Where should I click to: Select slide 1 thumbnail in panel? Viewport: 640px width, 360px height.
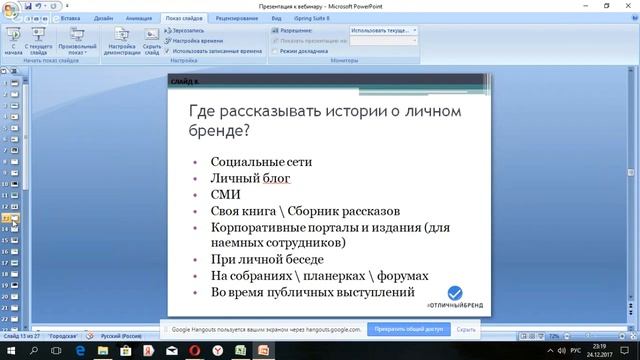14,83
